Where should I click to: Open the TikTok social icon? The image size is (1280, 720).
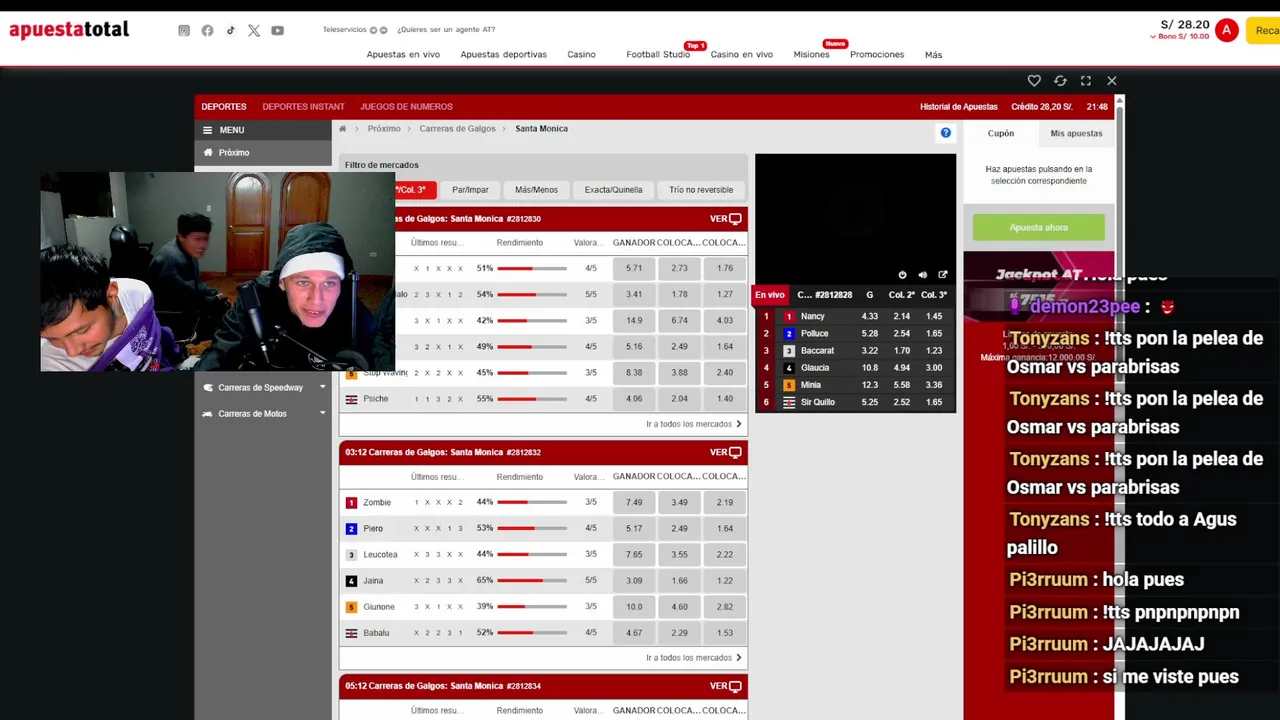pyautogui.click(x=231, y=31)
